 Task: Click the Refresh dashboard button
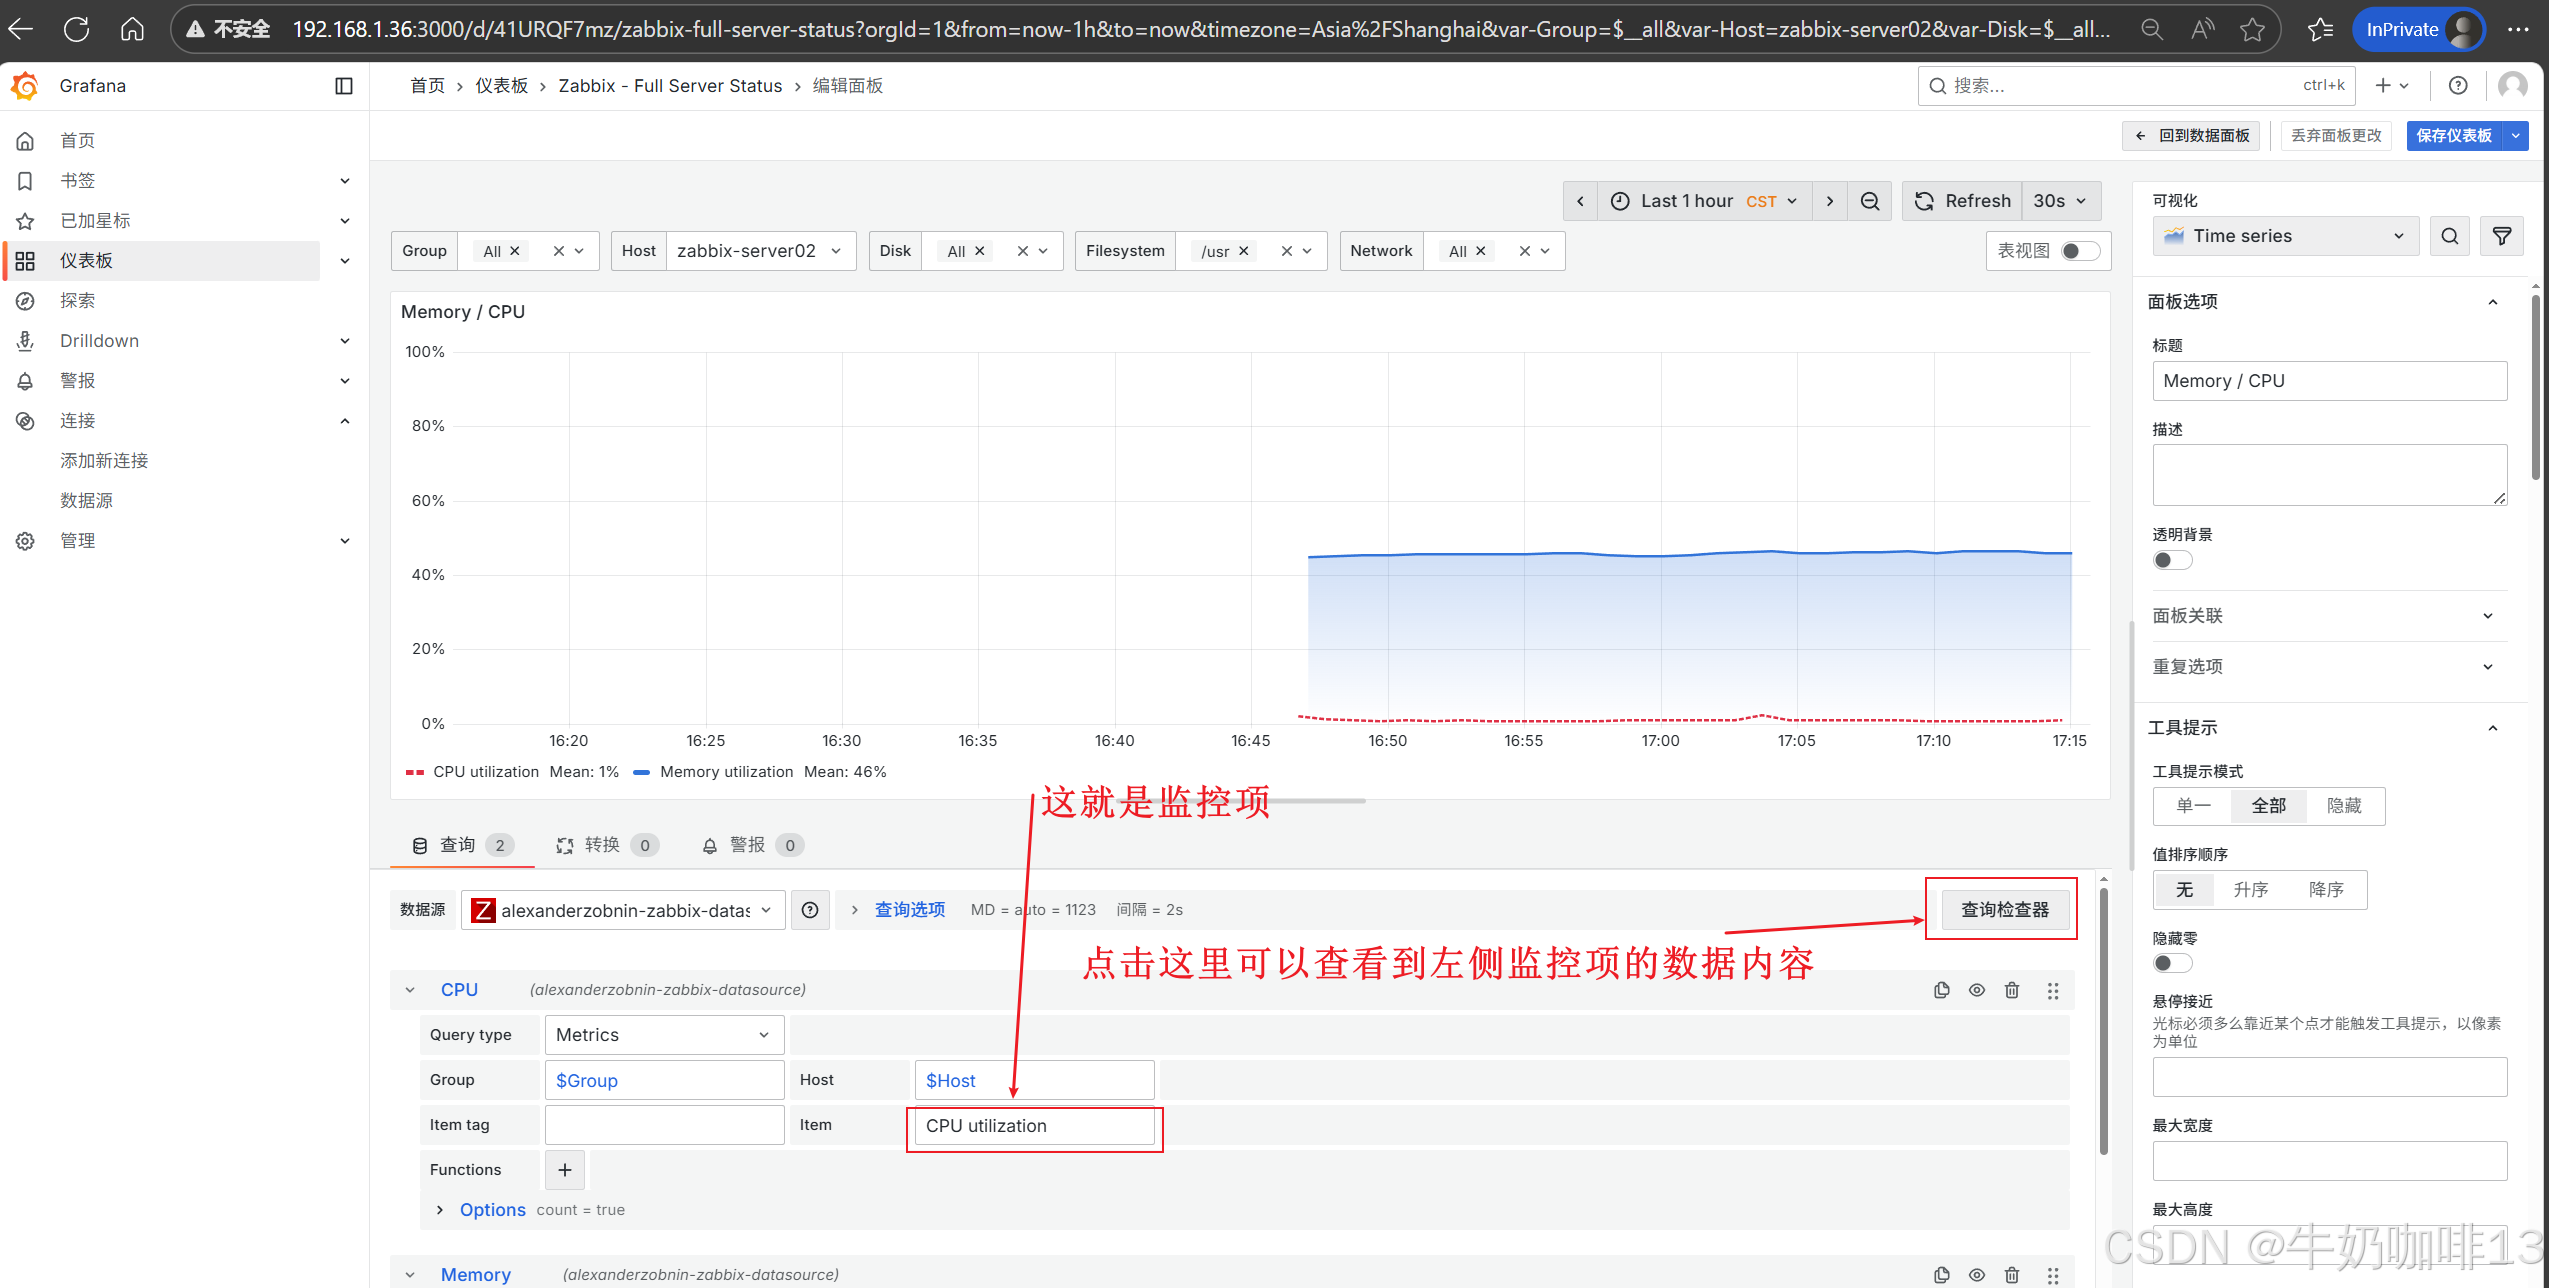pyautogui.click(x=1962, y=201)
